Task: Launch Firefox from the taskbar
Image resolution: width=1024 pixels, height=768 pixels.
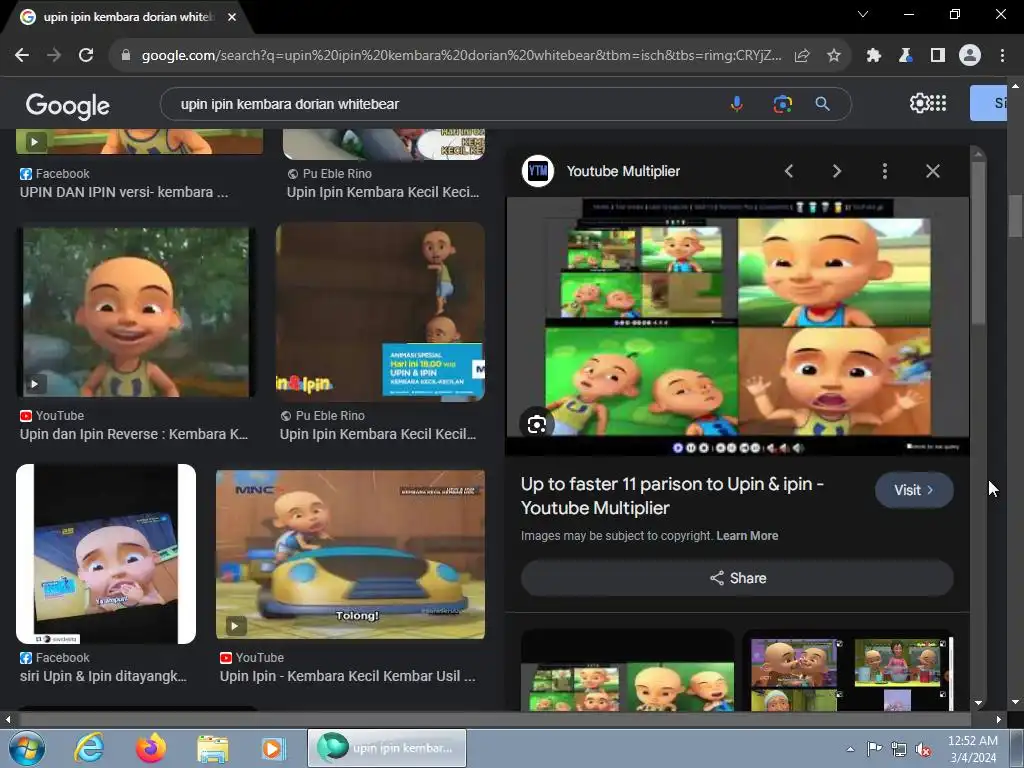Action: [x=150, y=748]
